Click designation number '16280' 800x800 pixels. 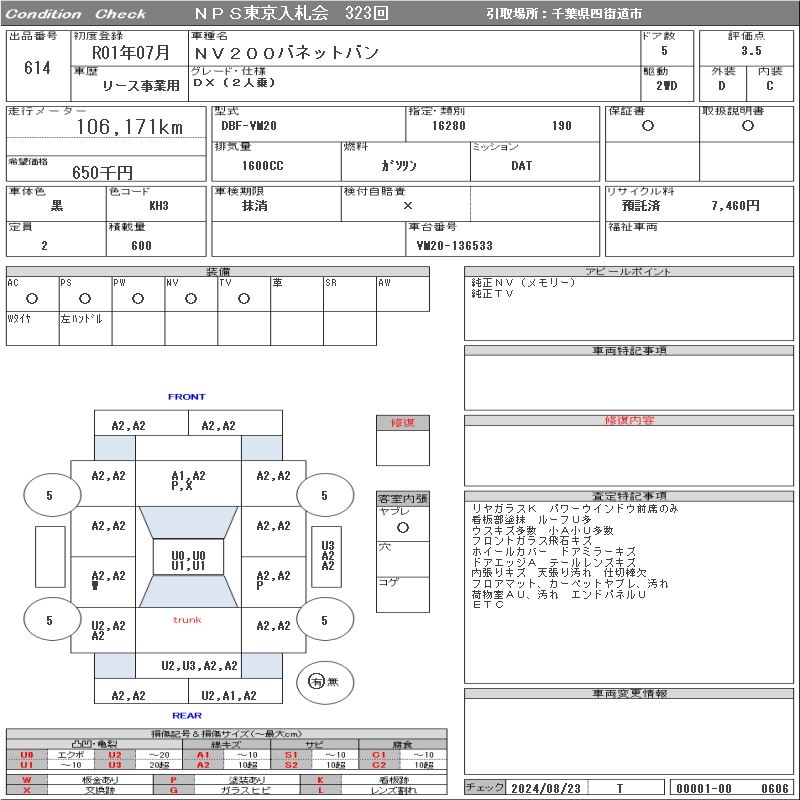click(448, 126)
